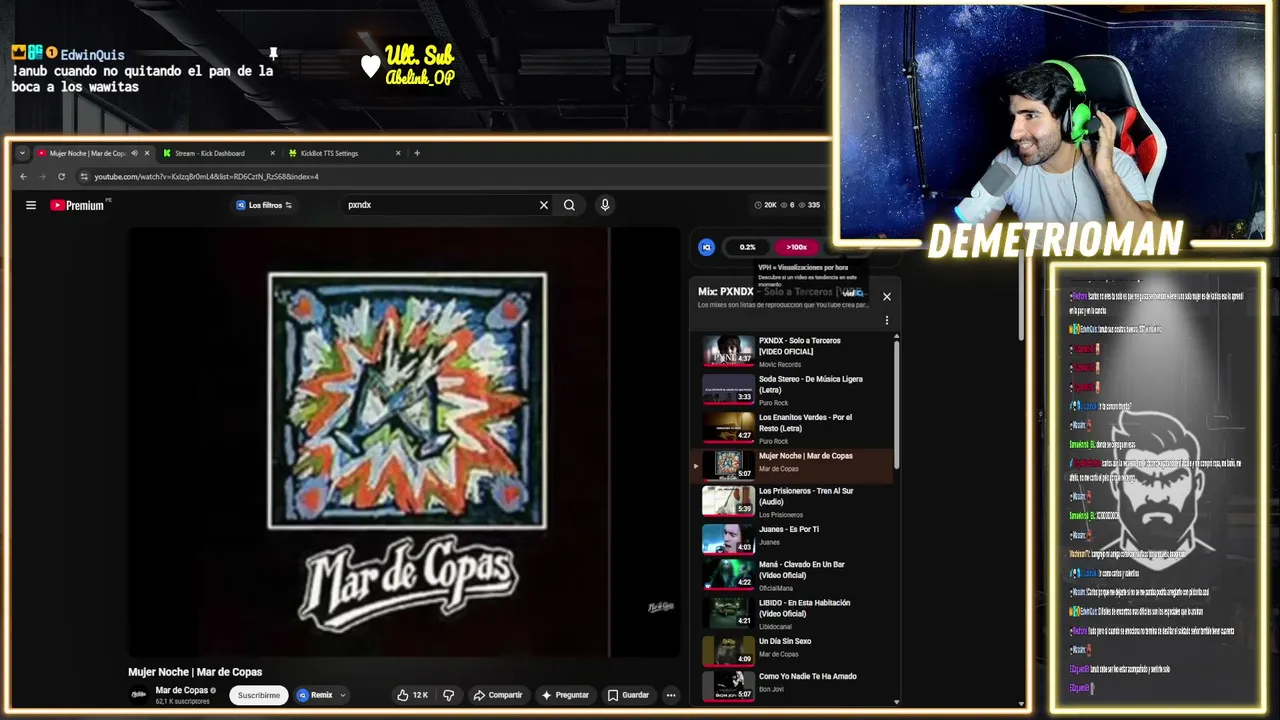Go to YouTube Premium home logo
The width and height of the screenshot is (1280, 720).
click(x=78, y=205)
